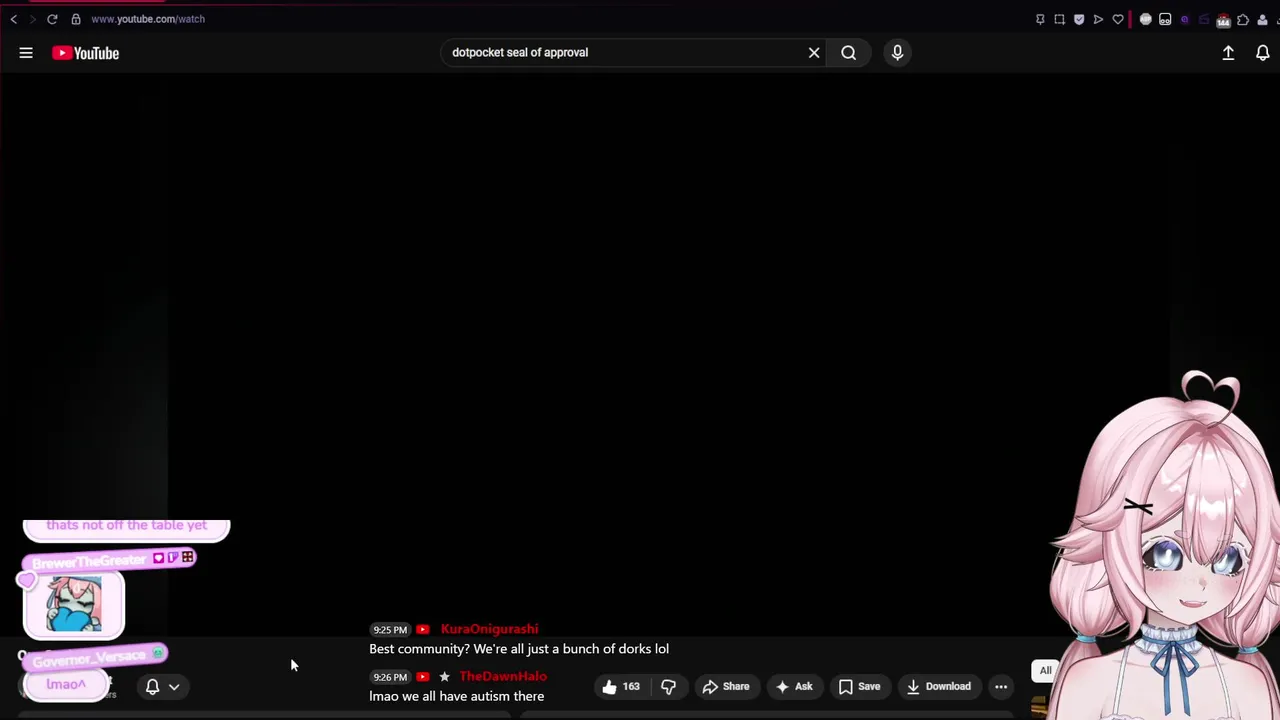Click the TheDawnHalo chat username
This screenshot has height=720, width=1280.
502,677
